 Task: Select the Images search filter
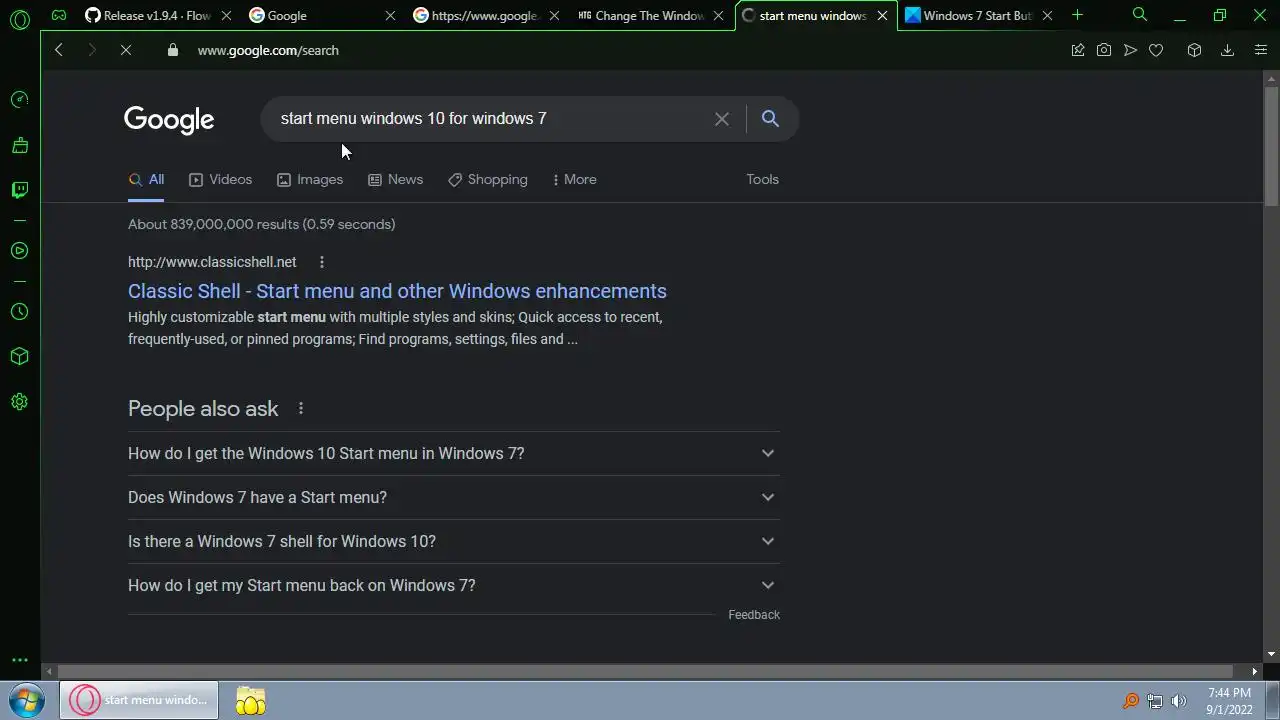[x=310, y=179]
